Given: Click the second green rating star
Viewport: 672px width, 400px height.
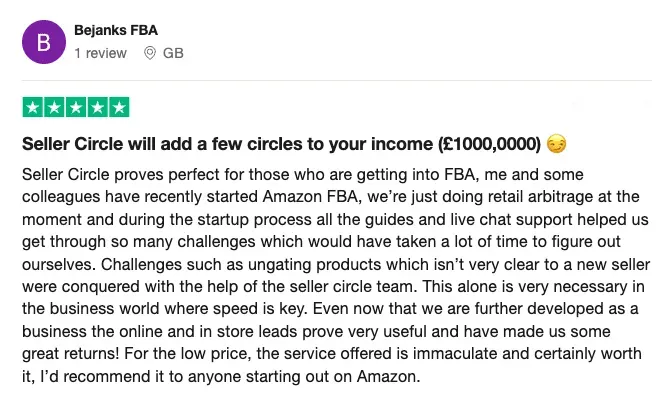Looking at the screenshot, I should 54,107.
